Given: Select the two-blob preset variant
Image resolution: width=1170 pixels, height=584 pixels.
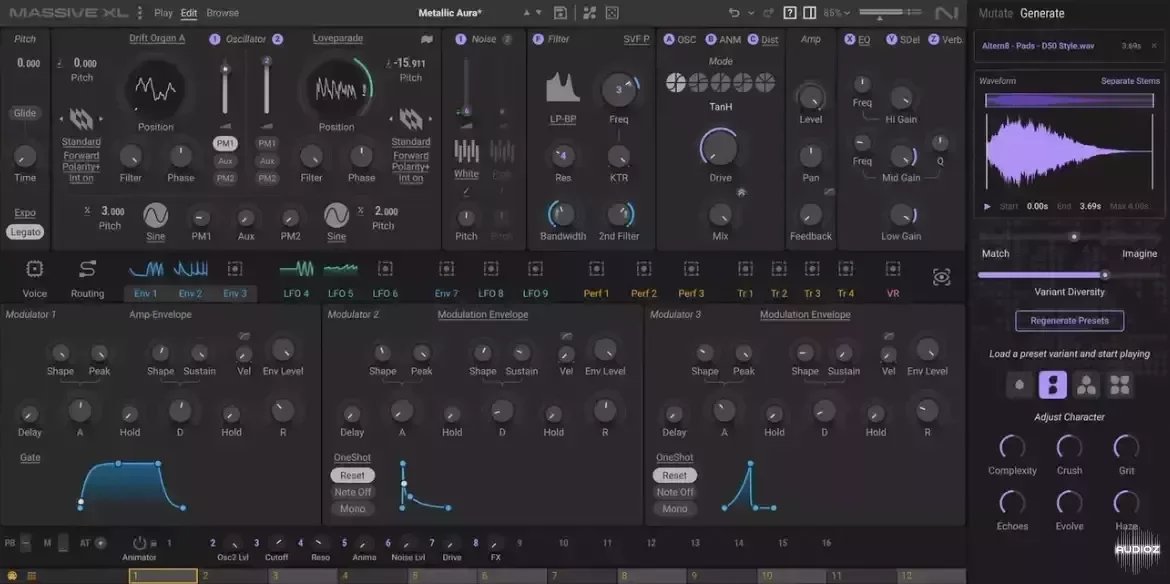Looking at the screenshot, I should click(x=1053, y=385).
